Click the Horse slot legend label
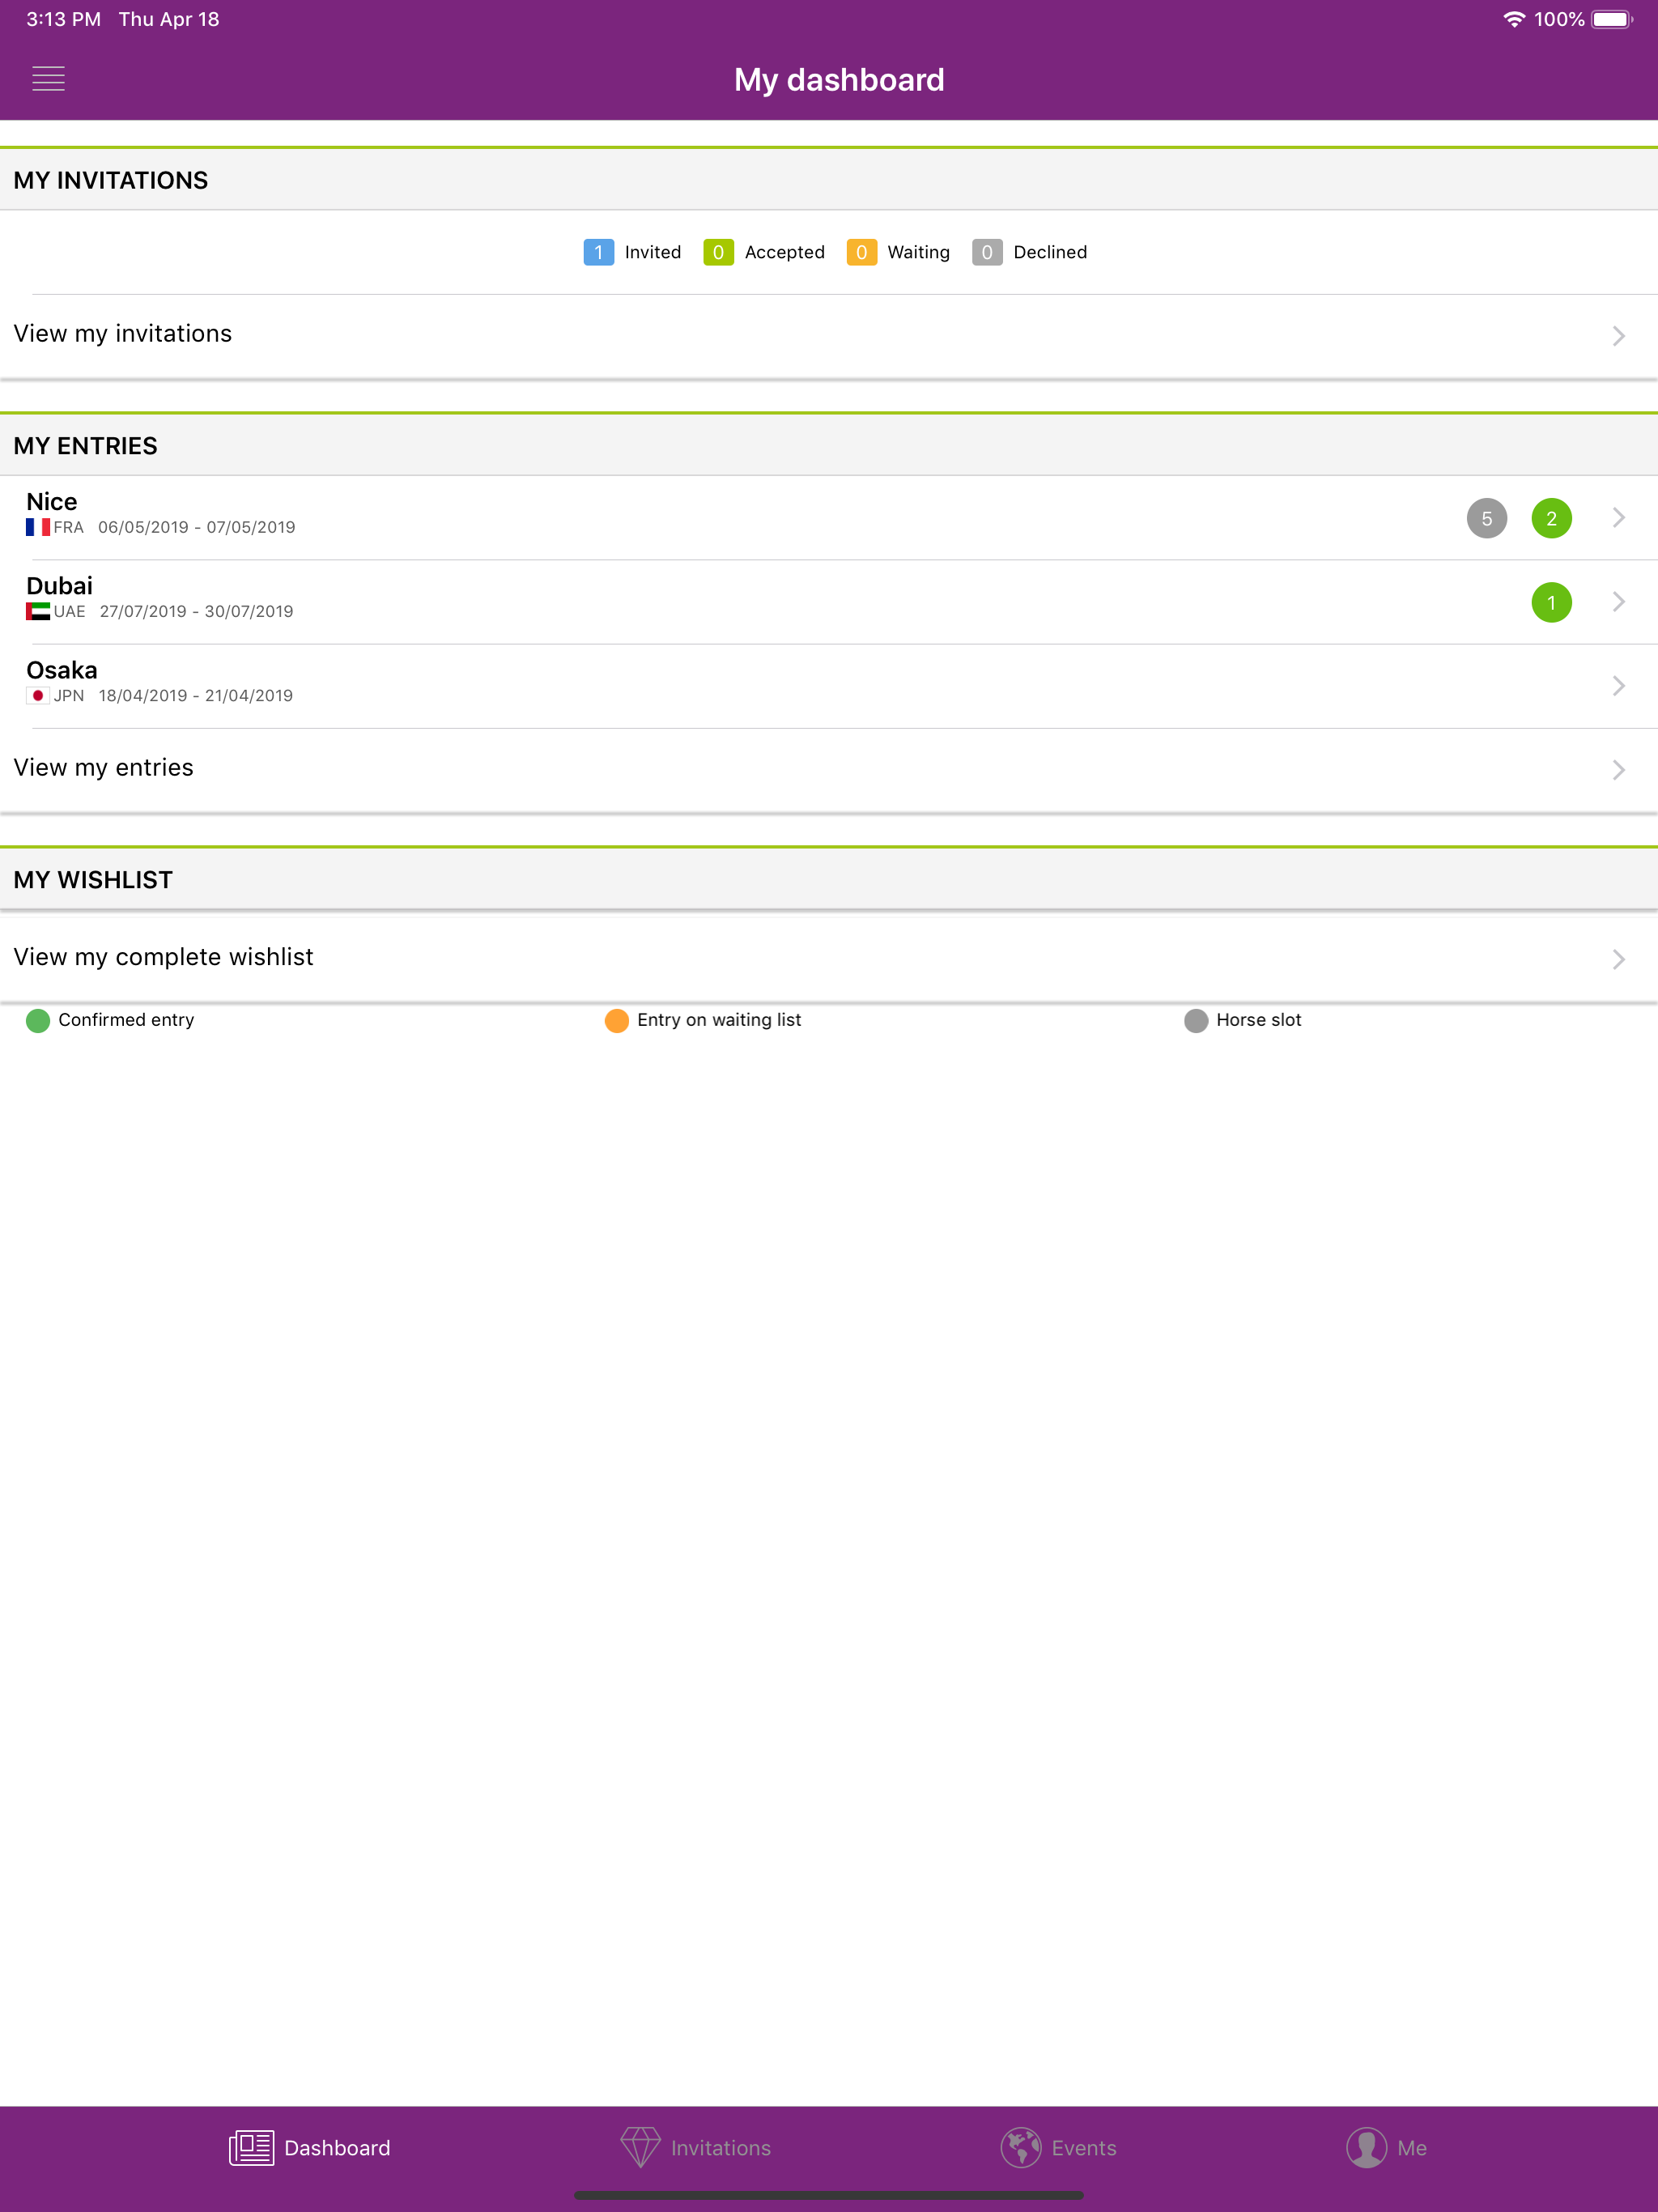The image size is (1658, 2212). tap(1259, 1020)
